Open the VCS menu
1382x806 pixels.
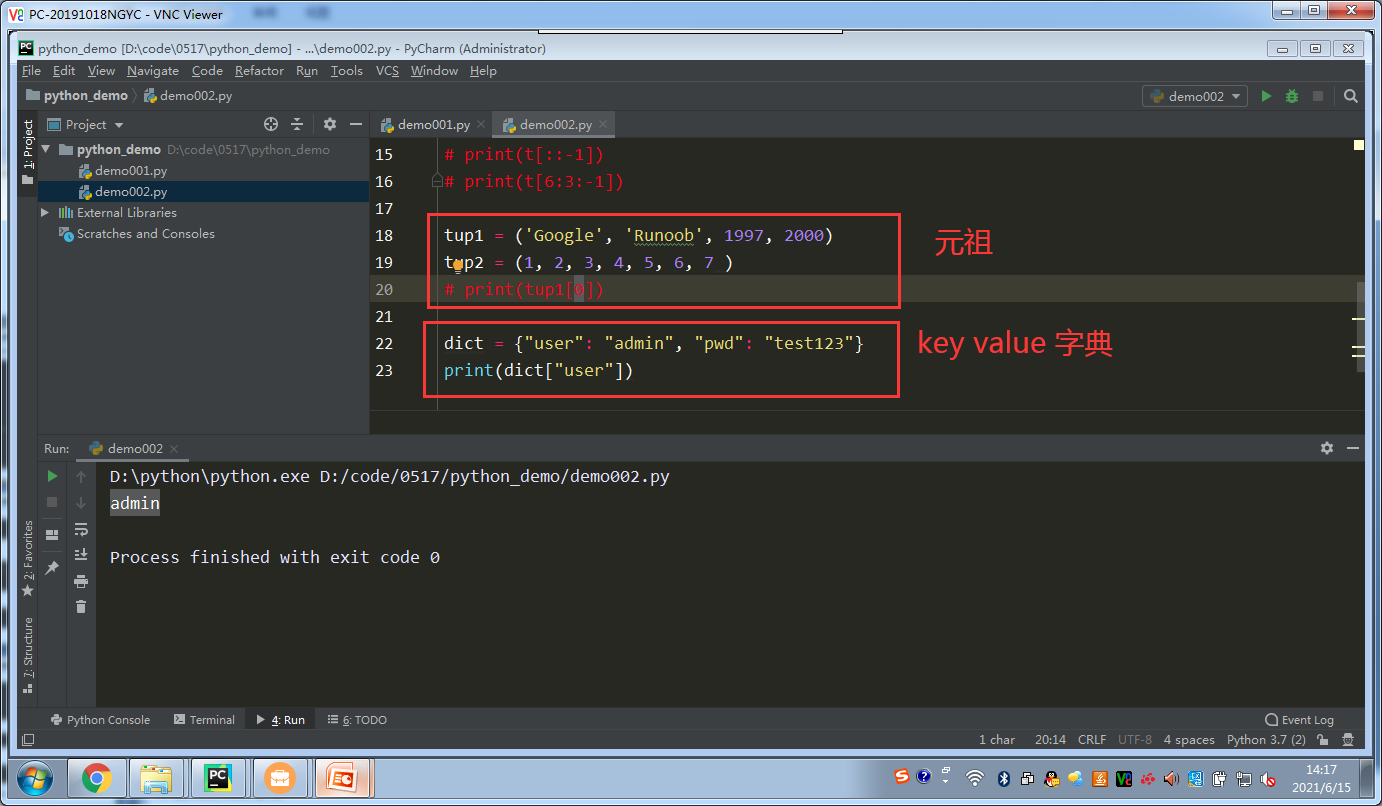[387, 71]
